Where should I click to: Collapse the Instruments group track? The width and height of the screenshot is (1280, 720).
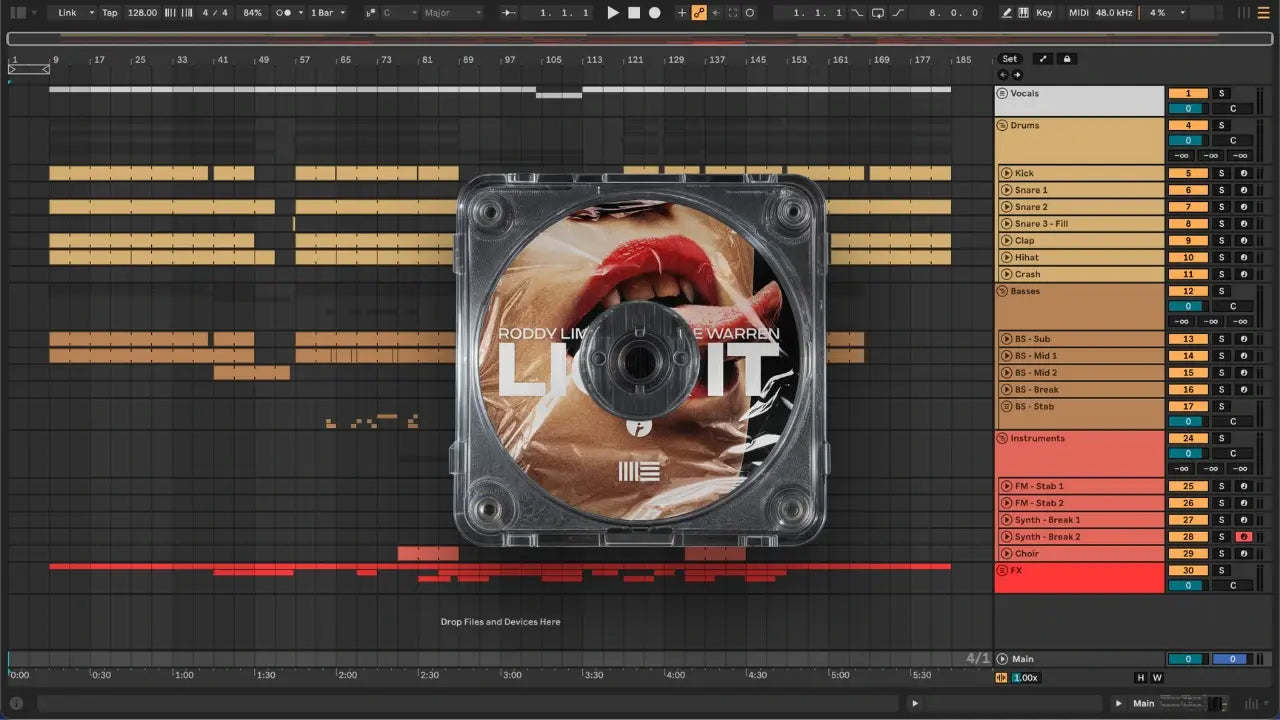coord(1002,439)
